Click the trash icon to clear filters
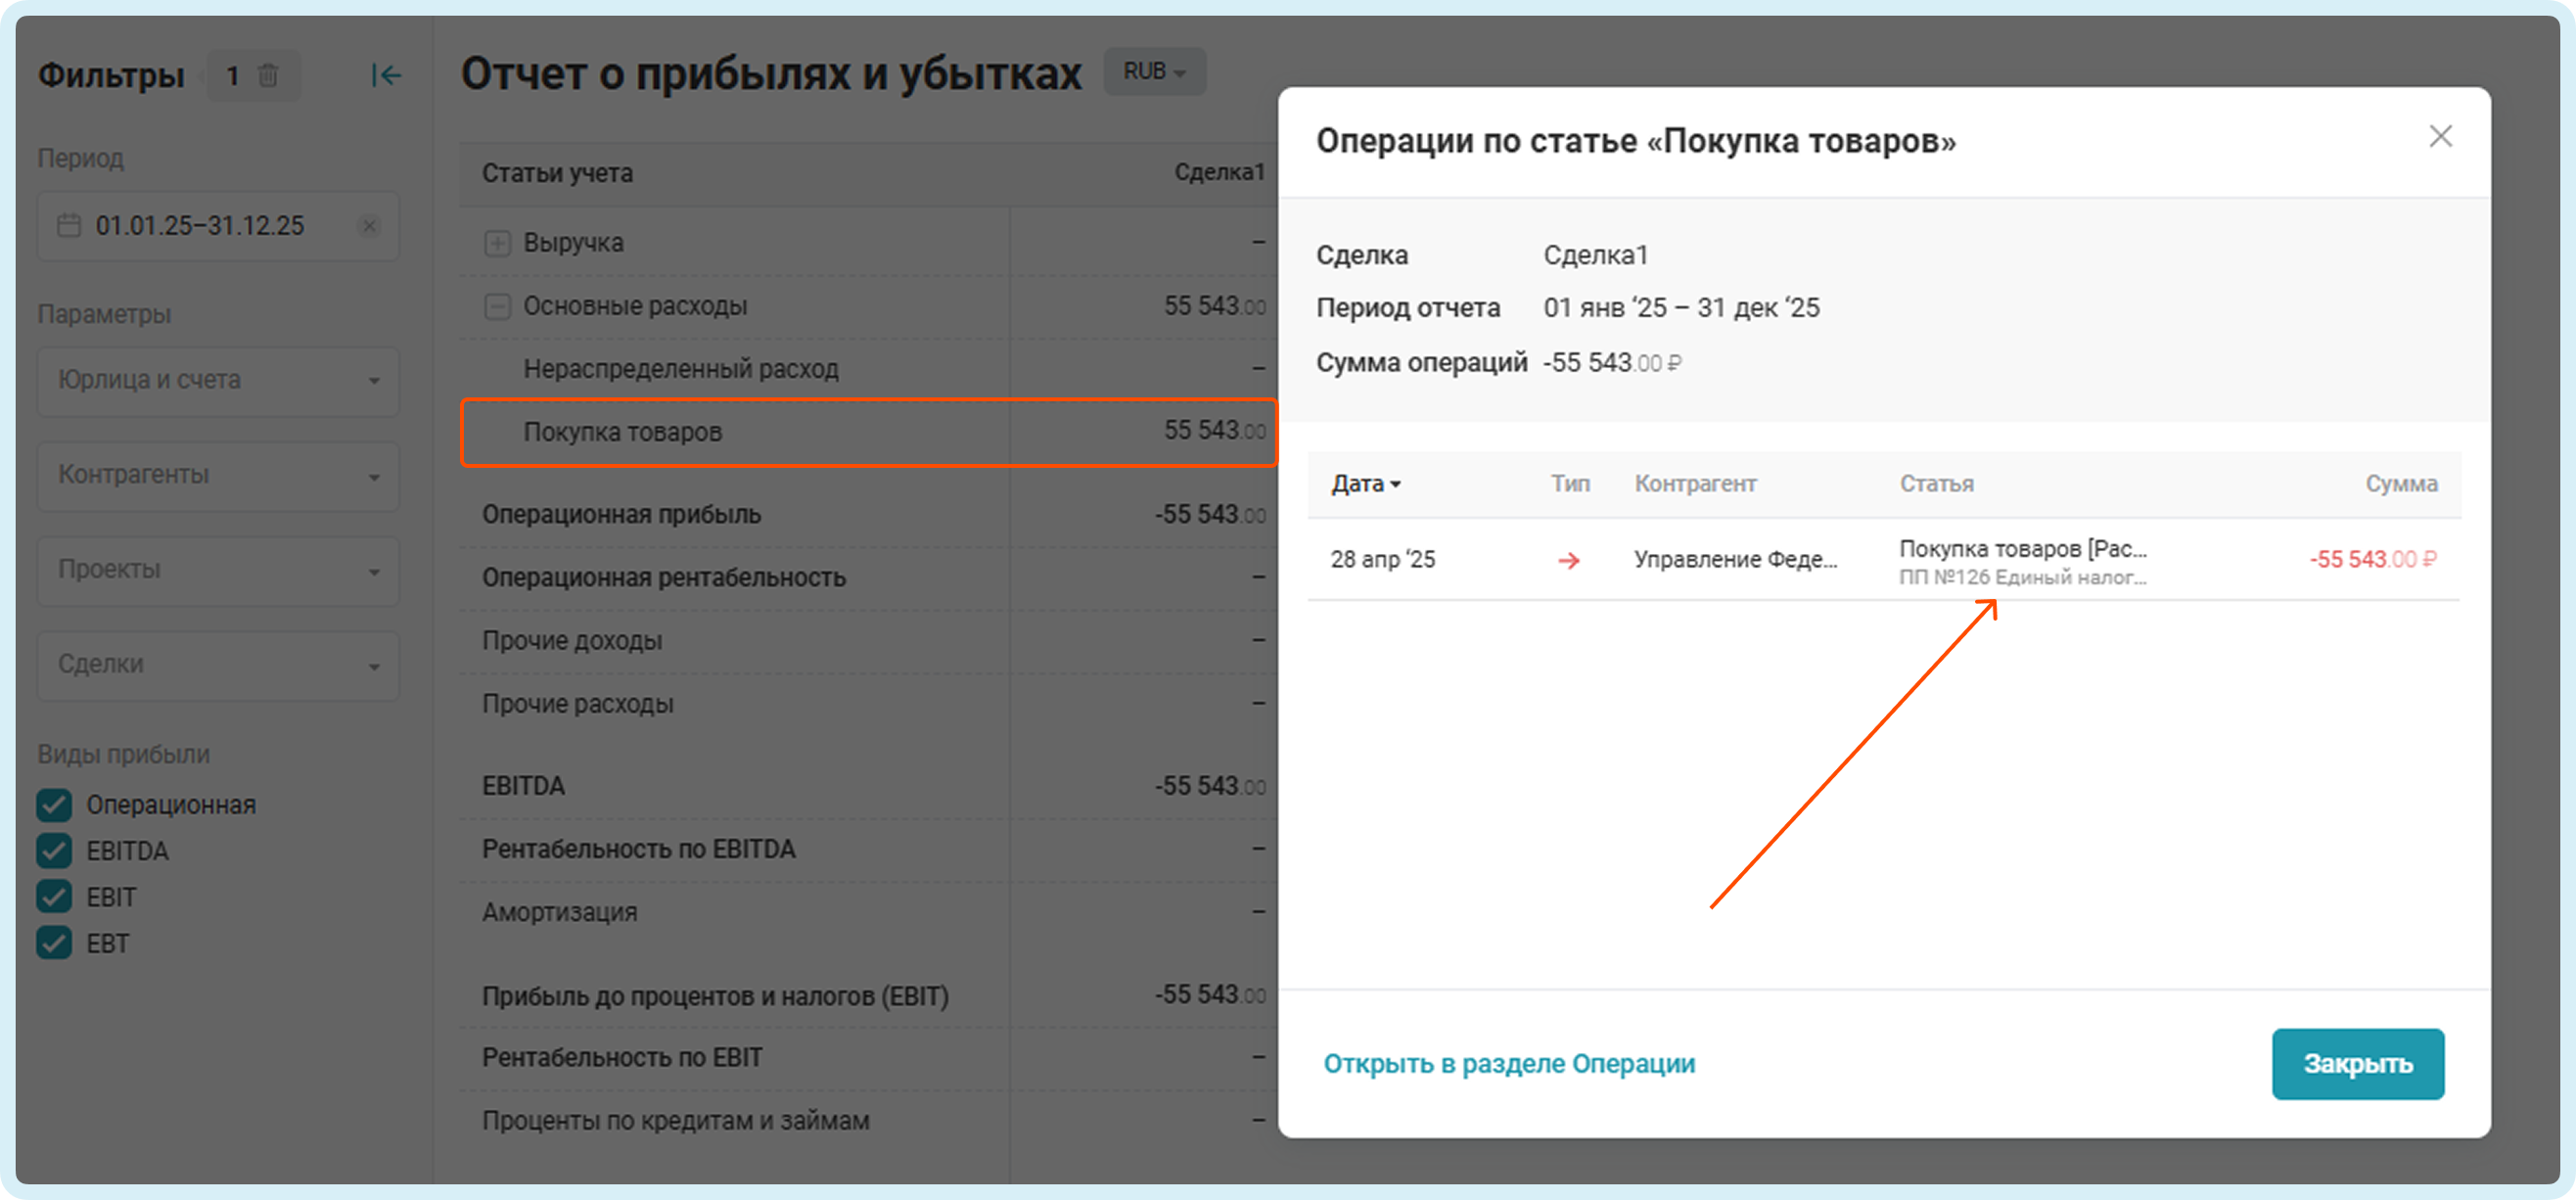Viewport: 2576px width, 1200px height. [x=267, y=76]
